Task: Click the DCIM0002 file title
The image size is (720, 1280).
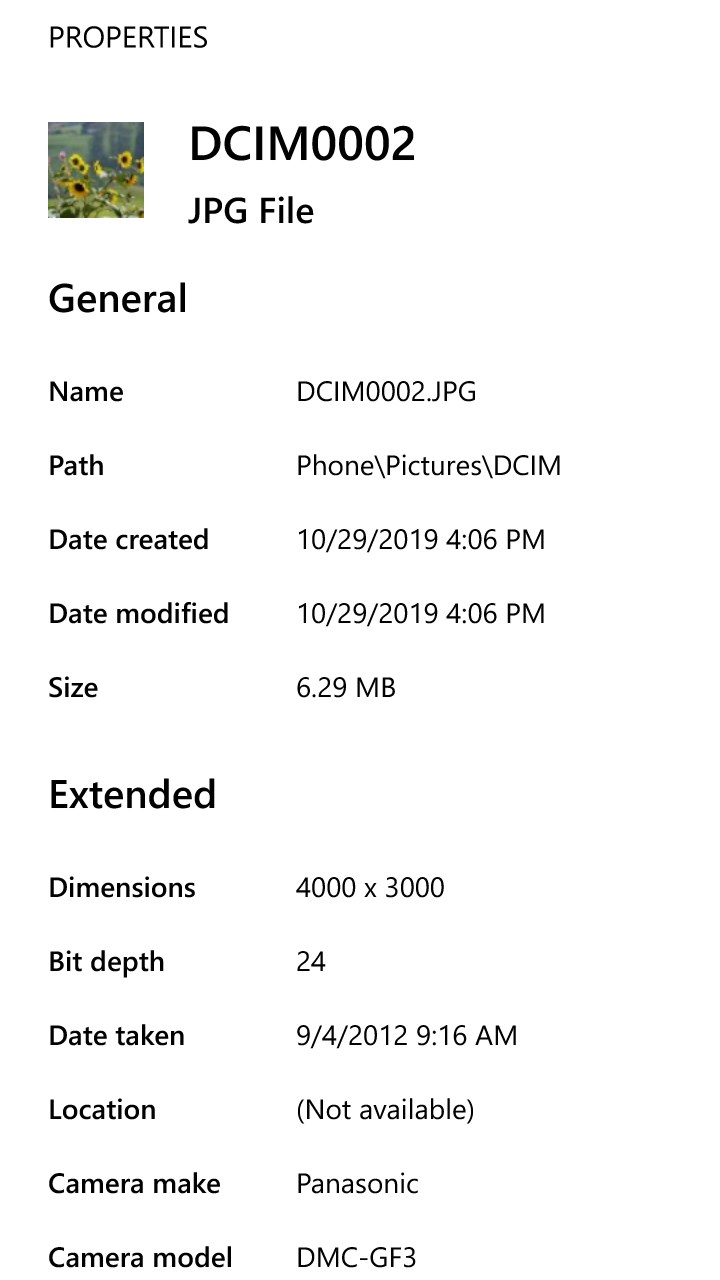Action: 302,146
